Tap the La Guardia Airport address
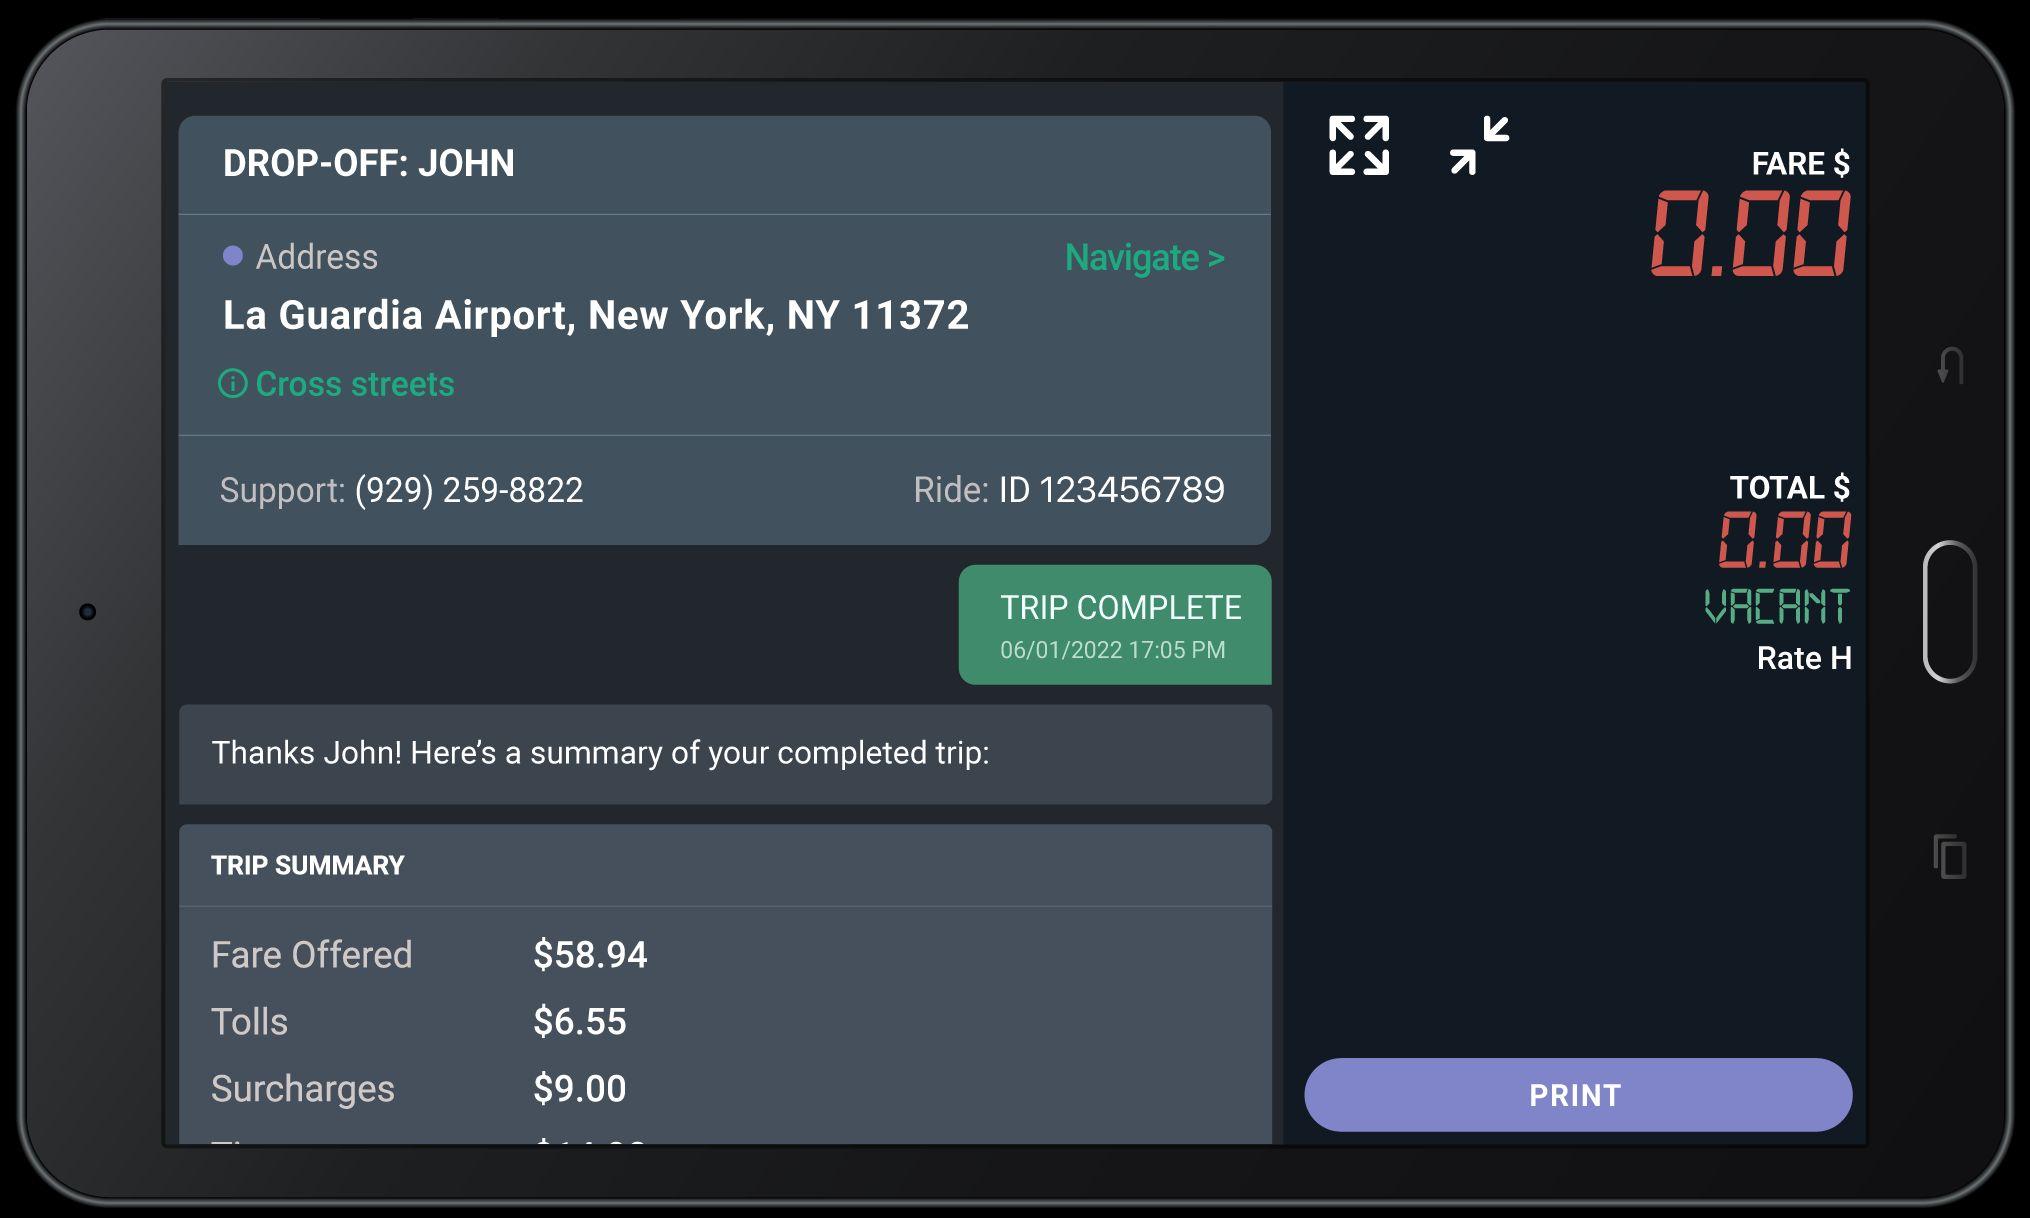The image size is (2030, 1218). [x=595, y=316]
